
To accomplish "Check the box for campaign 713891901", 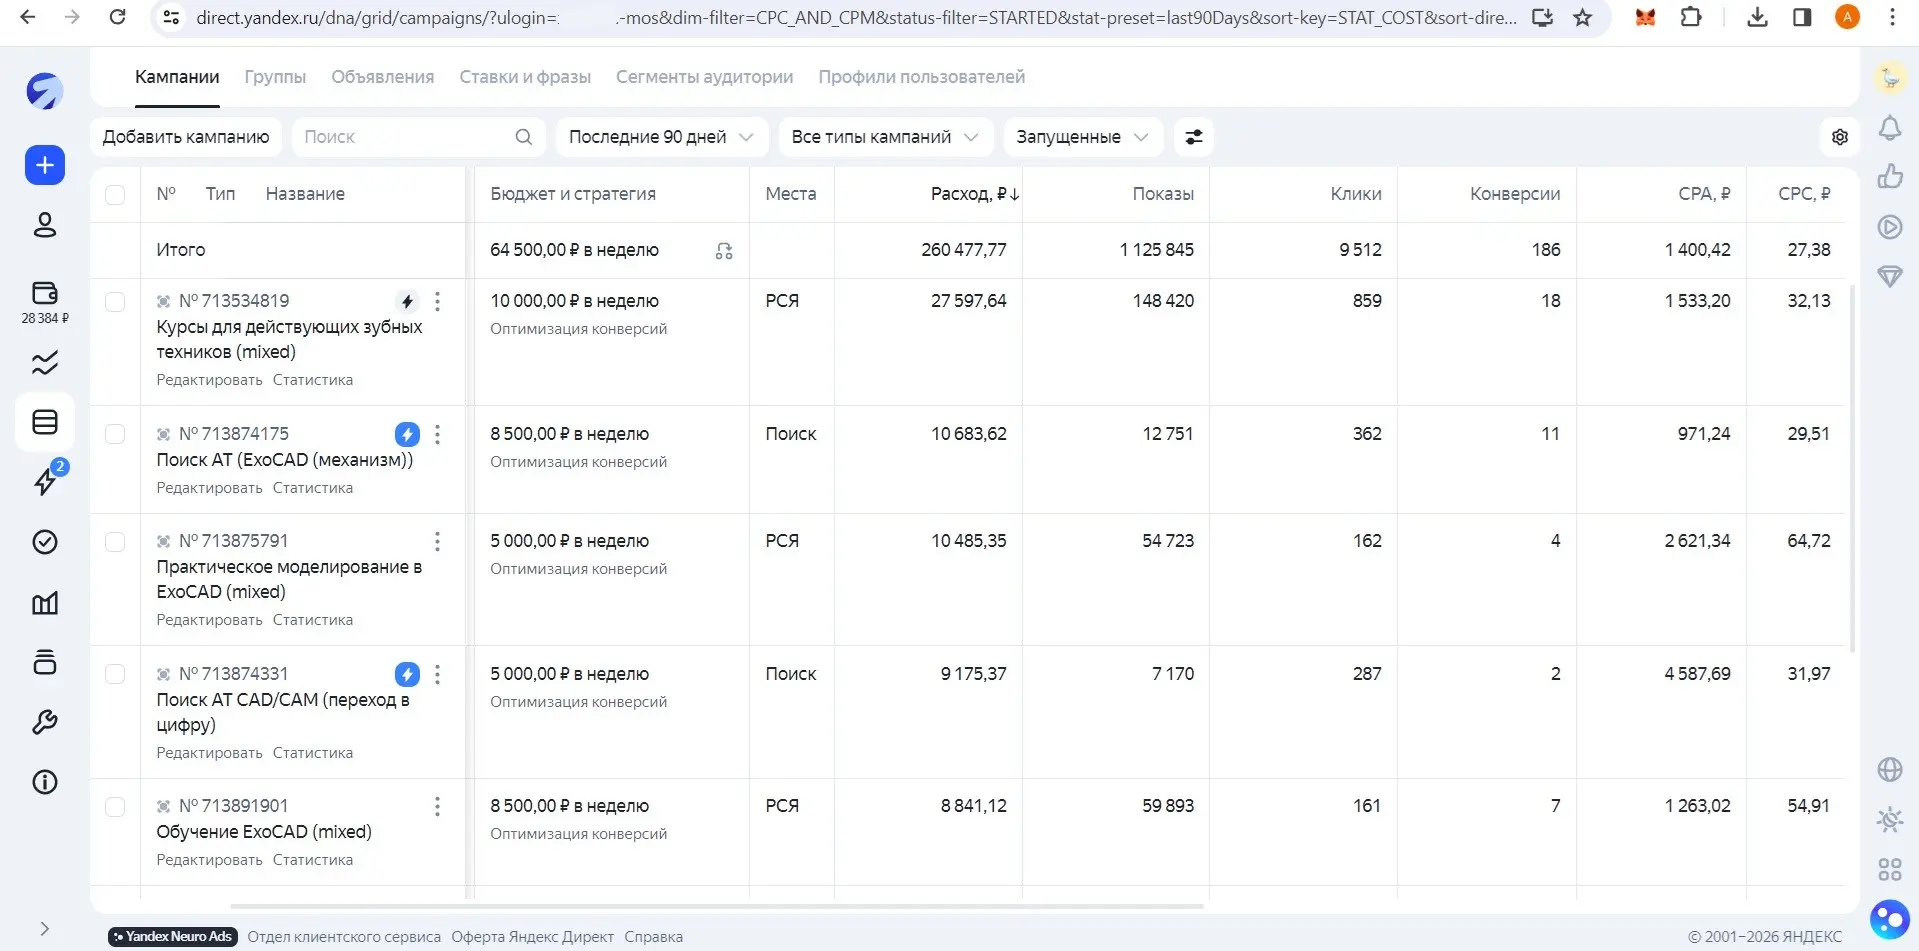I will pyautogui.click(x=115, y=806).
